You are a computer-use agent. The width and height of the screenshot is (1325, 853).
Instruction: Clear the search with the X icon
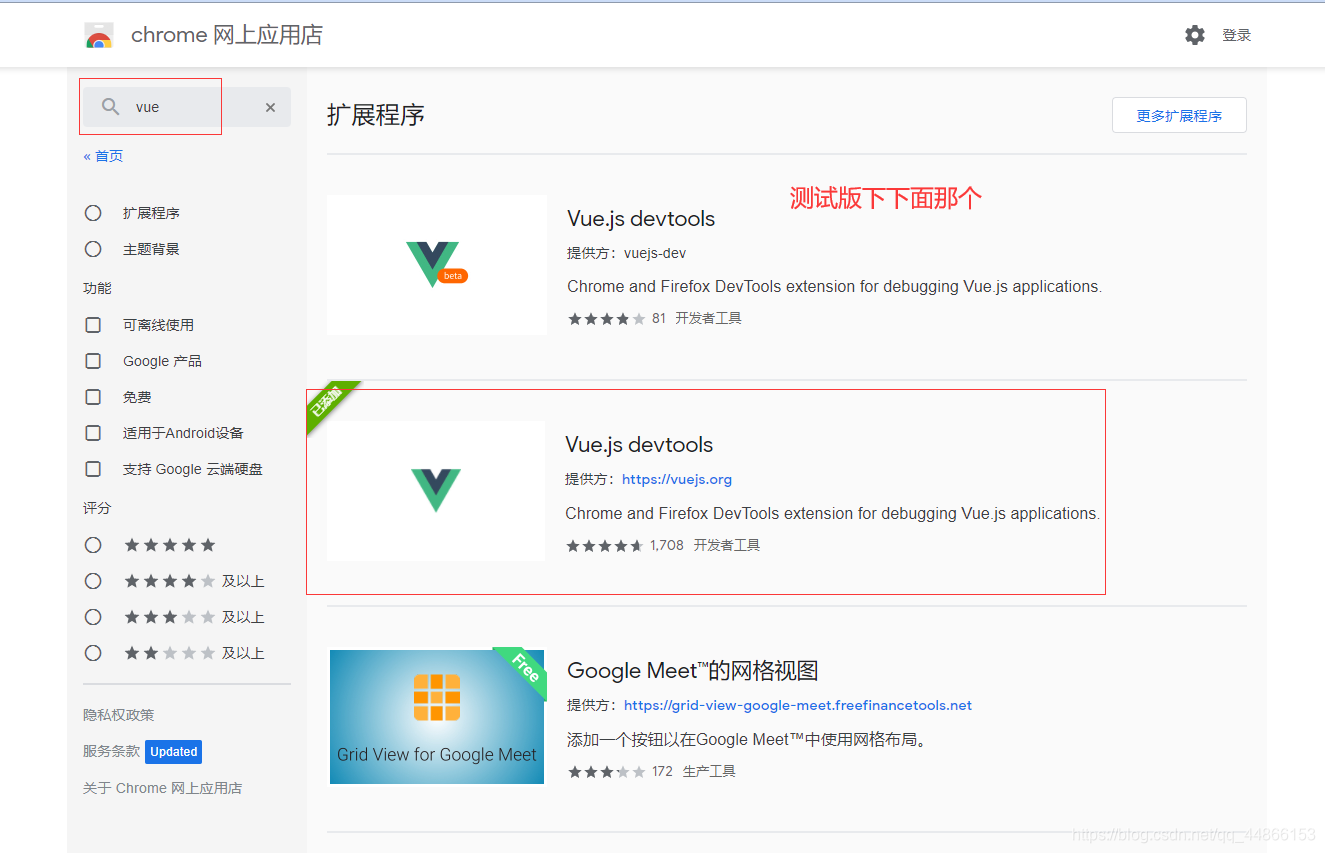[x=270, y=107]
